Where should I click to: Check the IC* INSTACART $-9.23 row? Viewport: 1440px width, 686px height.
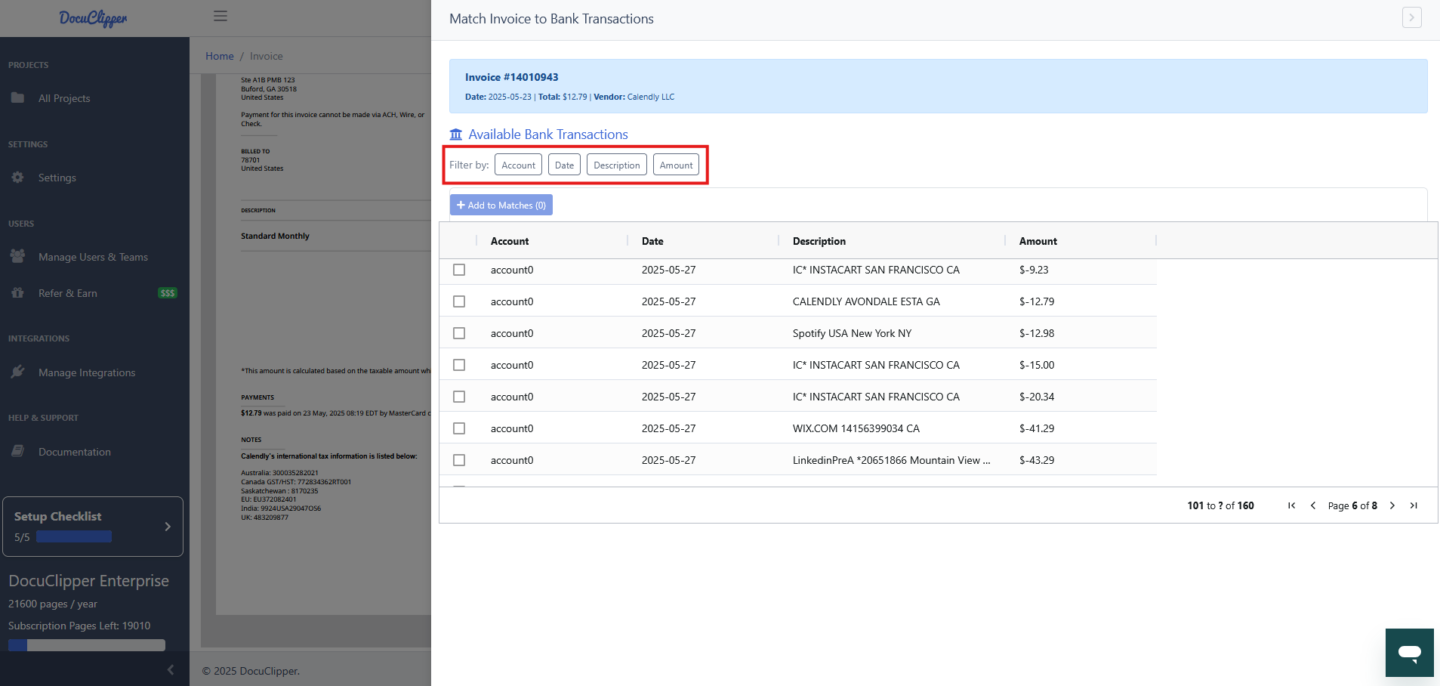(x=459, y=270)
